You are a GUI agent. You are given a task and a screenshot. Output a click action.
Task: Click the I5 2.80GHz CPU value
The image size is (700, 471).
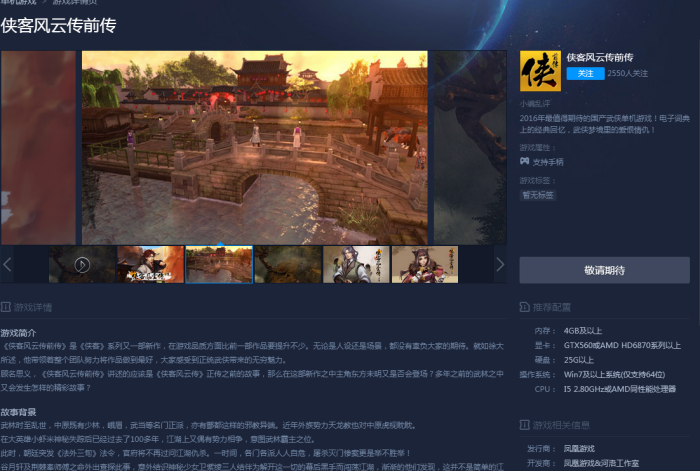(x=620, y=389)
